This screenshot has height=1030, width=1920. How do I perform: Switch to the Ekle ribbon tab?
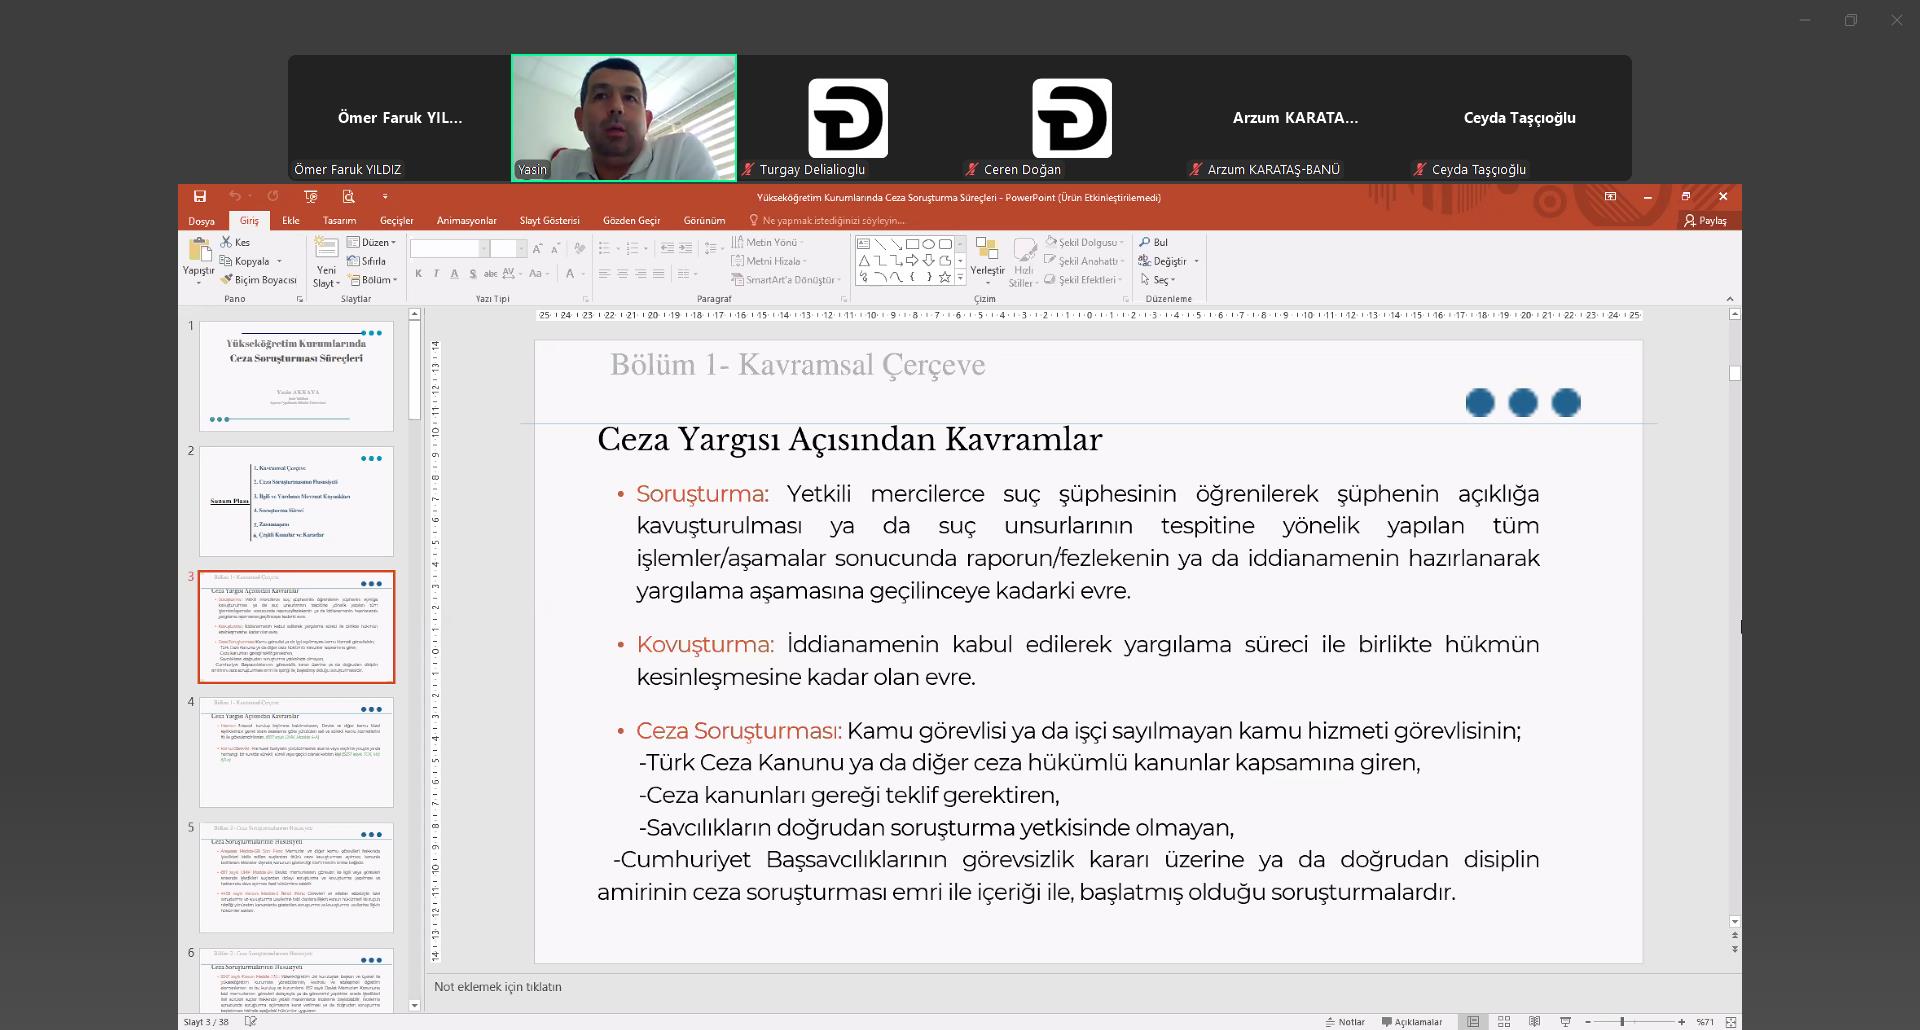291,220
